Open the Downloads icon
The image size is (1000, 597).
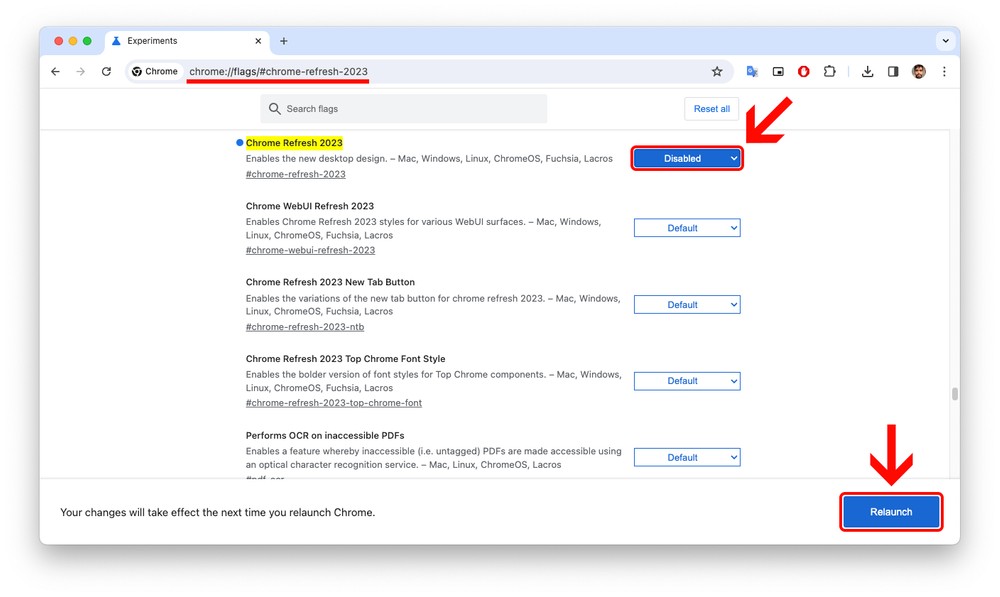point(867,71)
